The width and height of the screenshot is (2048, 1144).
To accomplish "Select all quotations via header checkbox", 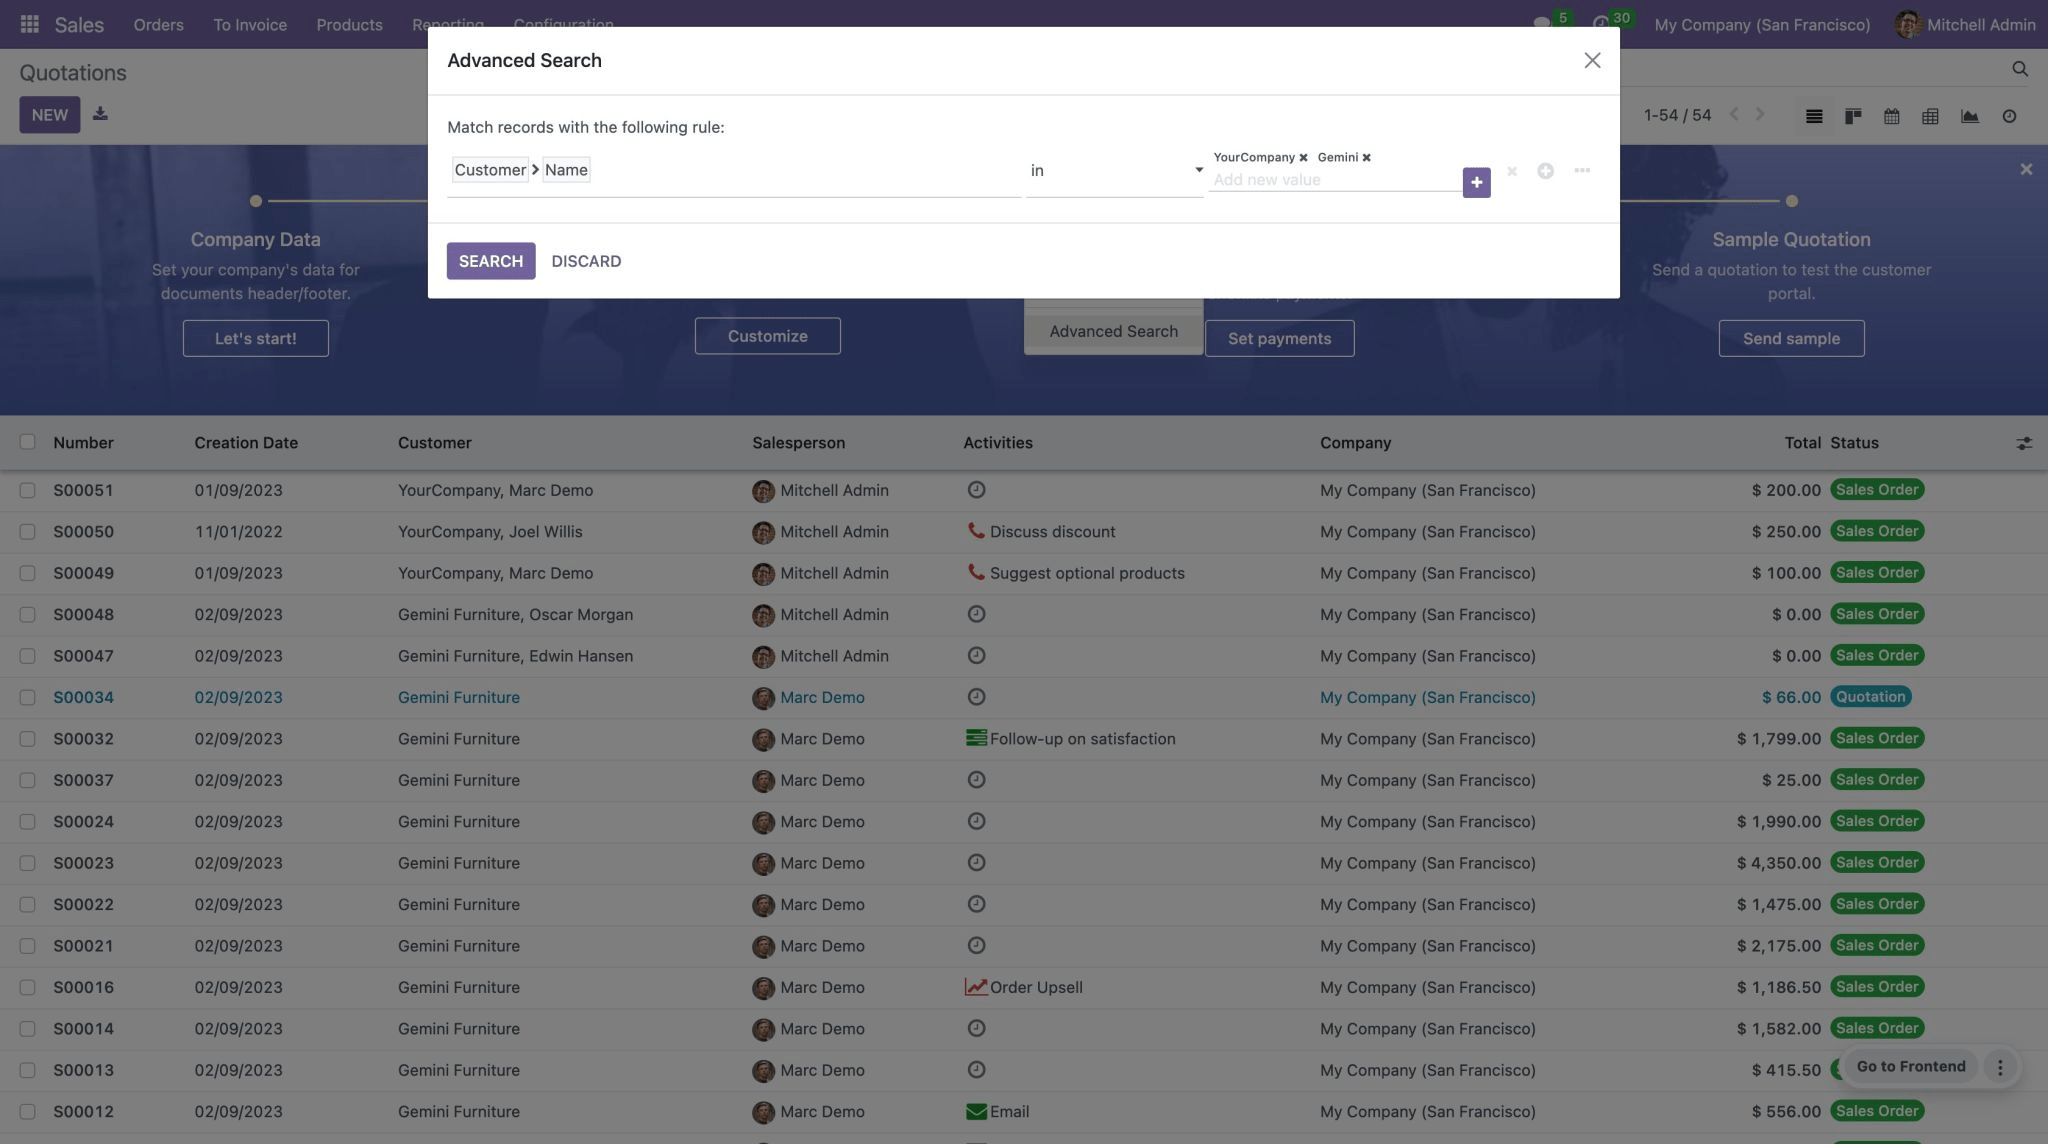I will 27,441.
